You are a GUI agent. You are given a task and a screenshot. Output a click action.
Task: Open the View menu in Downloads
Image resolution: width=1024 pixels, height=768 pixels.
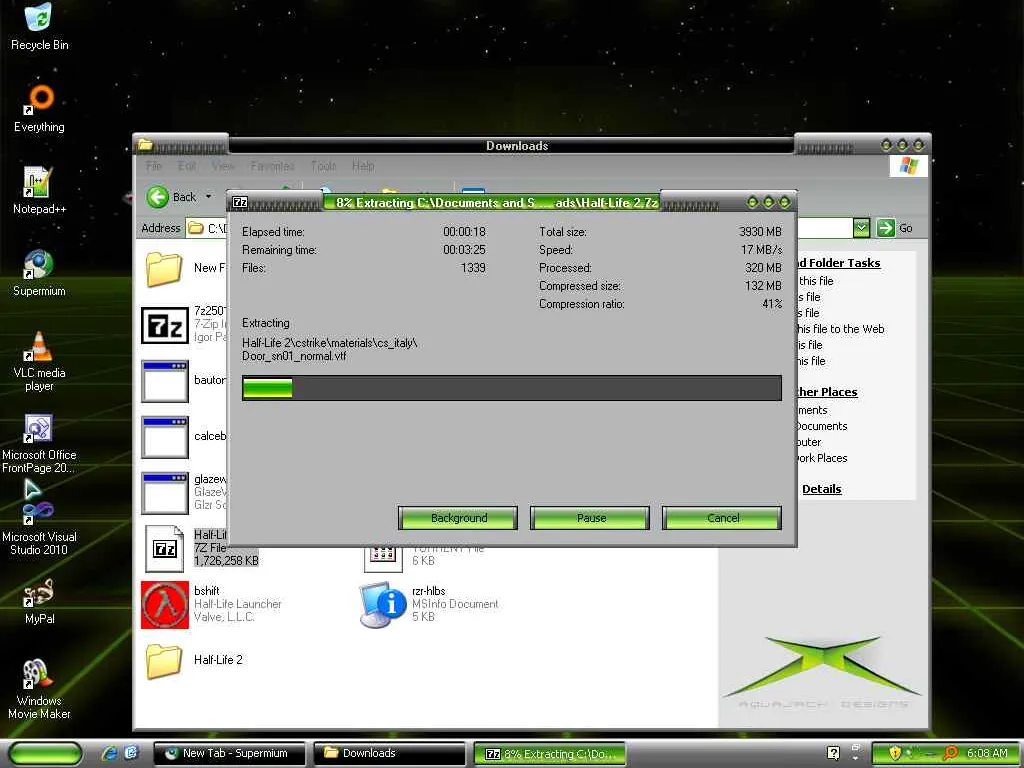pos(223,166)
